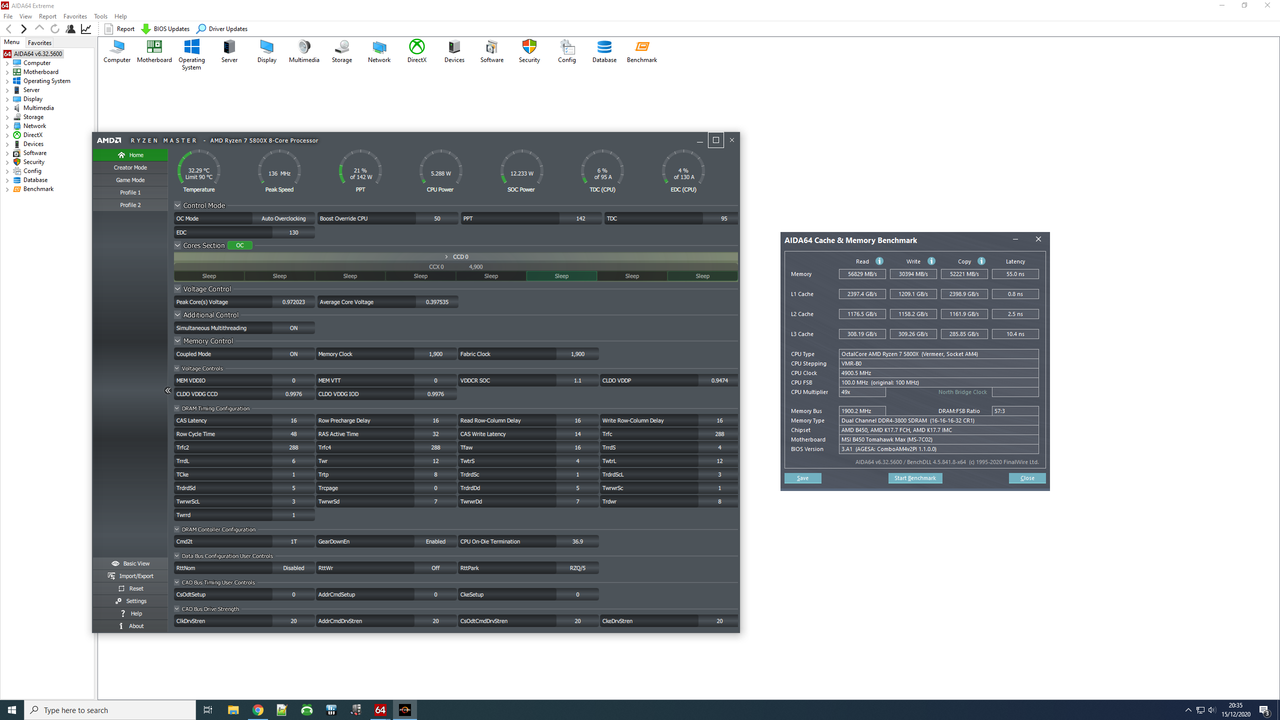This screenshot has height=720, width=1280.
Task: Open the Operating System icon in AIDA64 main pane
Action: 192,47
